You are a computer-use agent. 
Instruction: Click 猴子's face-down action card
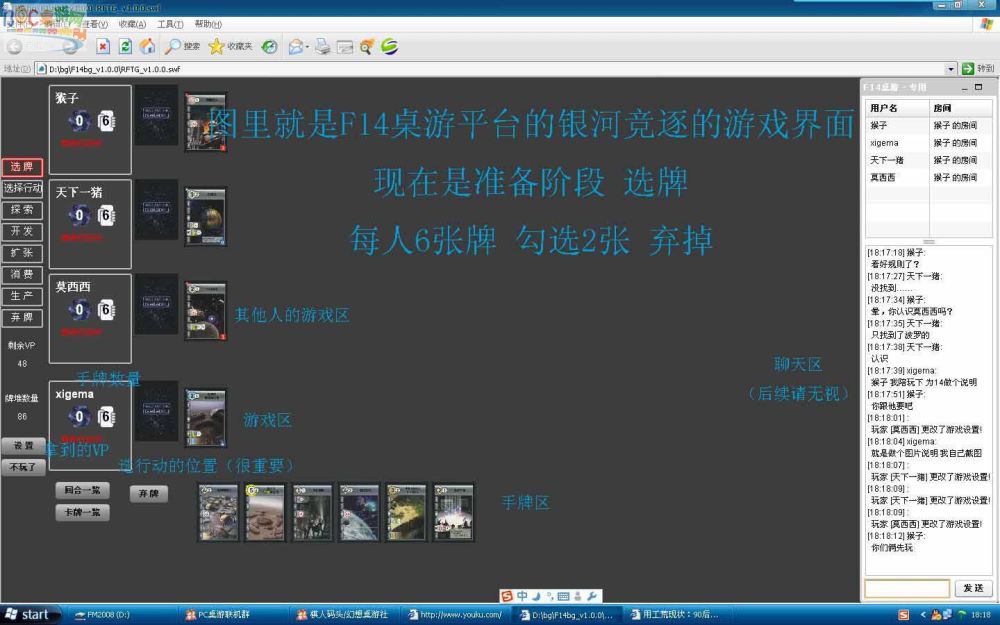click(156, 115)
